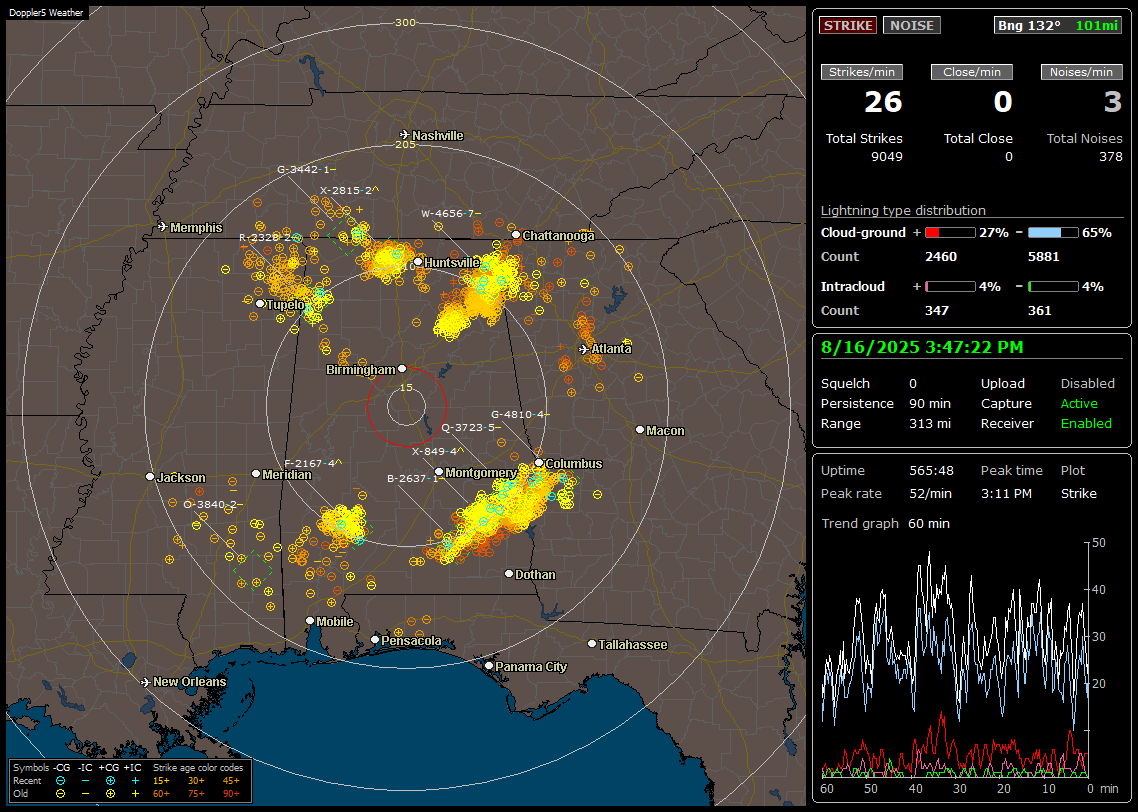This screenshot has height=812, width=1138.
Task: Click the Lightning type distribution heading
Action: tap(903, 210)
